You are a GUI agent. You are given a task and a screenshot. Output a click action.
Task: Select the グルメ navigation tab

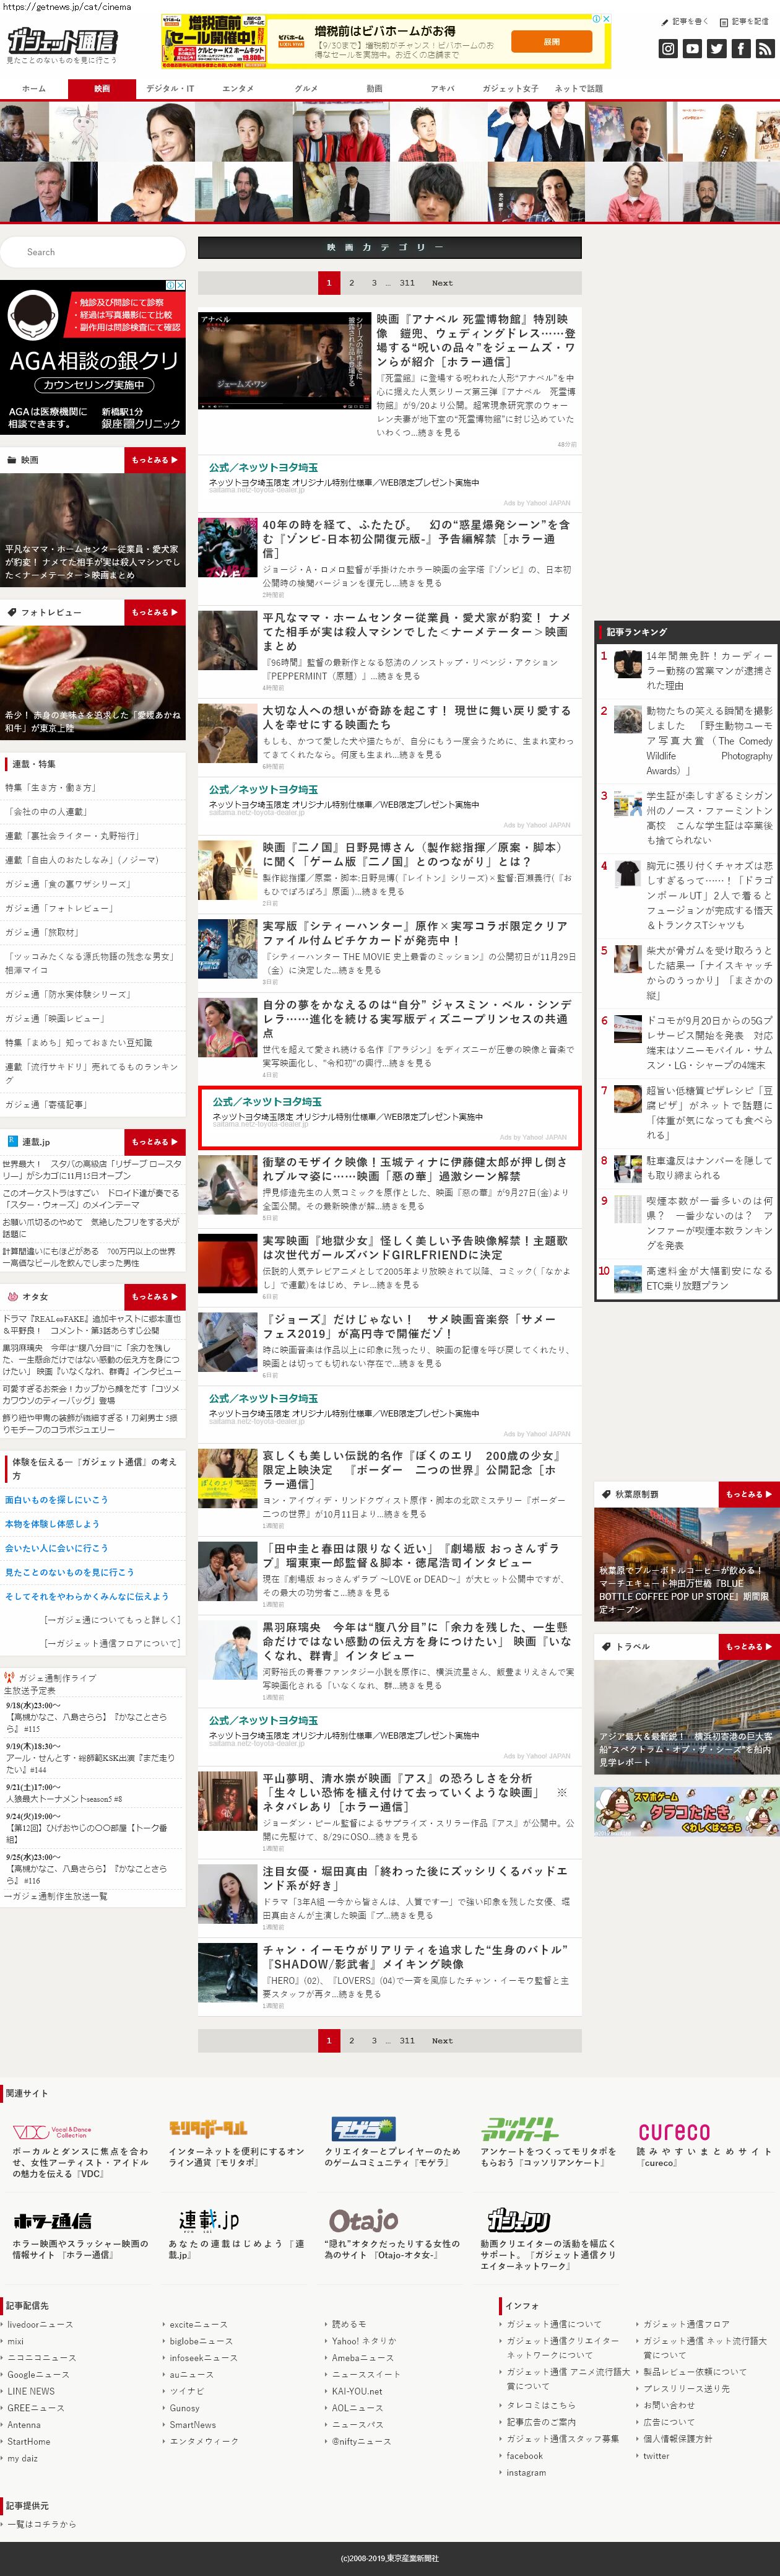tap(306, 89)
